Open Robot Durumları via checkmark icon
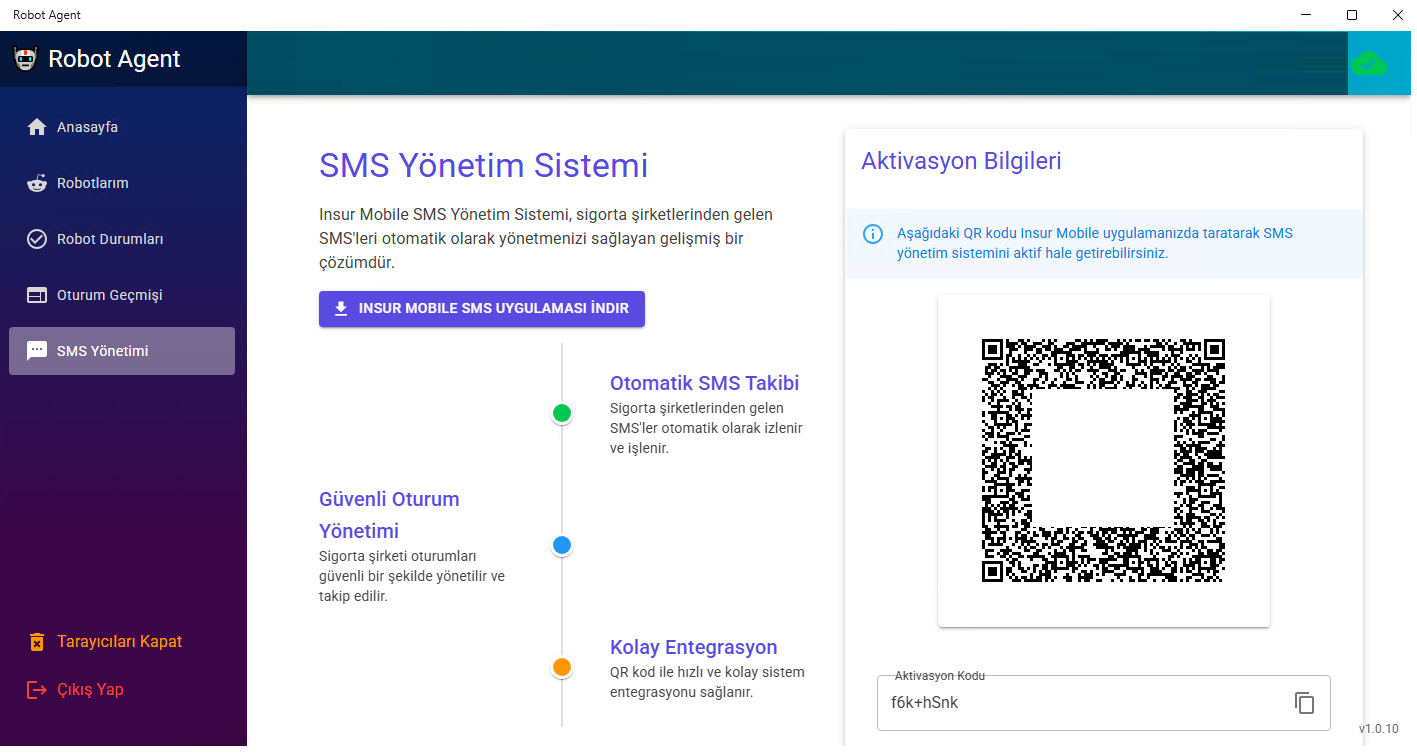 click(x=38, y=238)
